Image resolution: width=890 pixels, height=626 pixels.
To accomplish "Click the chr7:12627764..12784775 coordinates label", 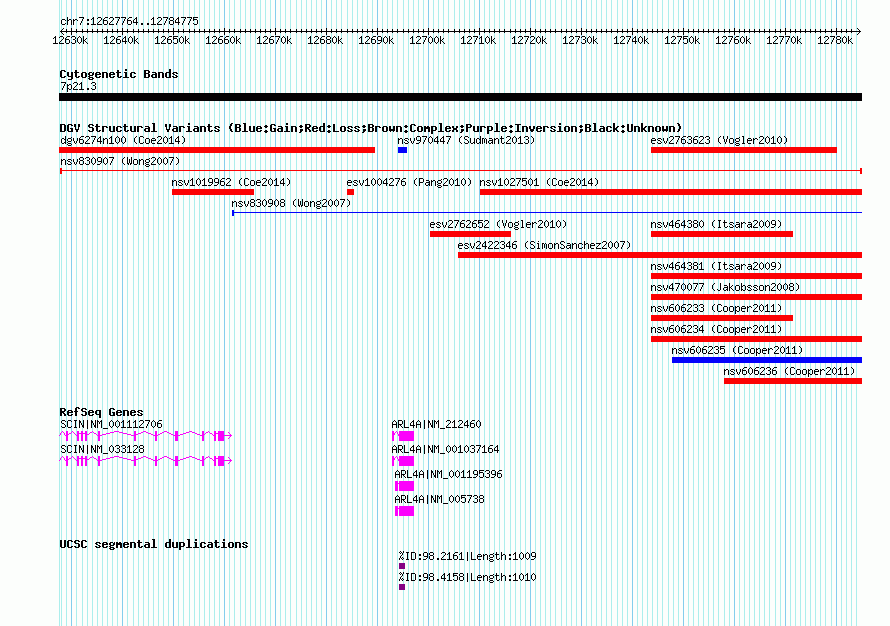I will [x=129, y=21].
